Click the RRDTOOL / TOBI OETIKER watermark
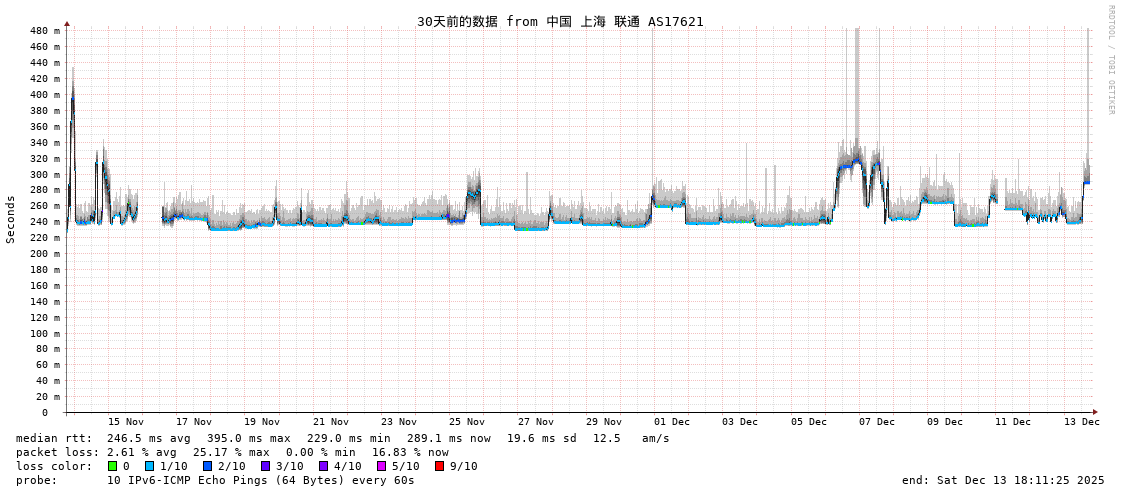 click(1110, 60)
